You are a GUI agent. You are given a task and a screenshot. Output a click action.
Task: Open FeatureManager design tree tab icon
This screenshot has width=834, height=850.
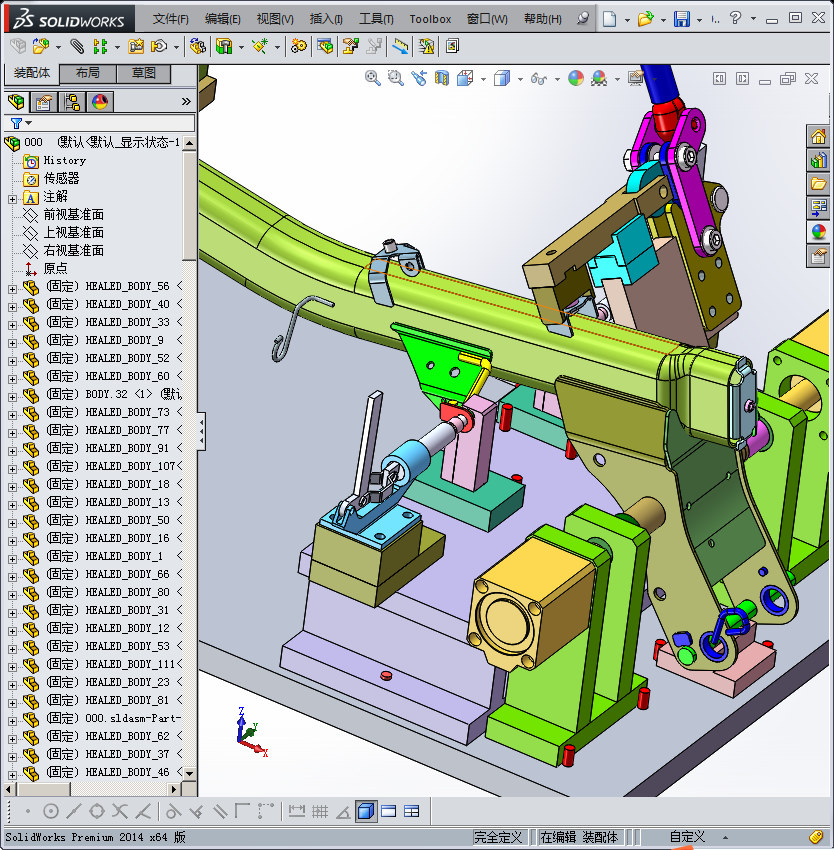point(16,102)
